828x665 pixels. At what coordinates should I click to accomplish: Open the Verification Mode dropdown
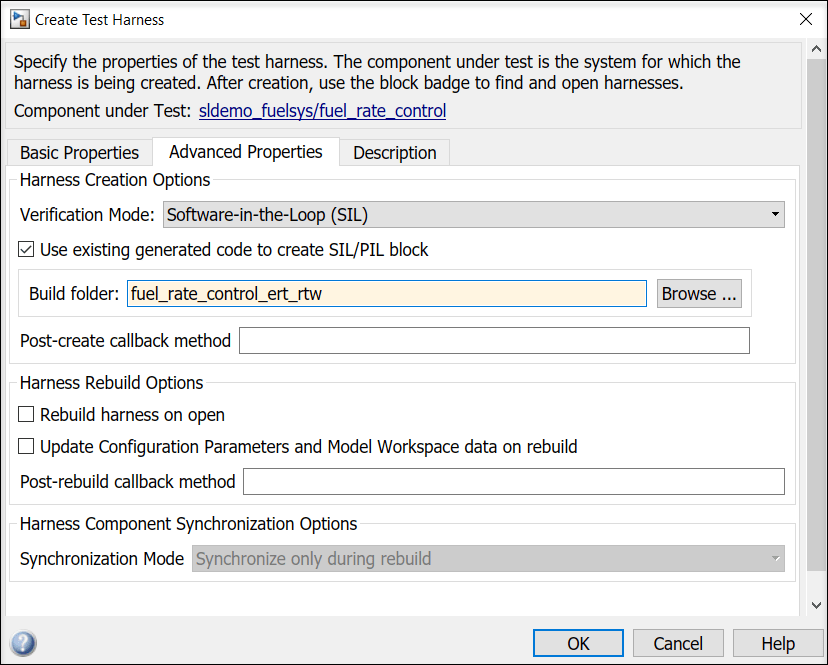pyautogui.click(x=473, y=214)
